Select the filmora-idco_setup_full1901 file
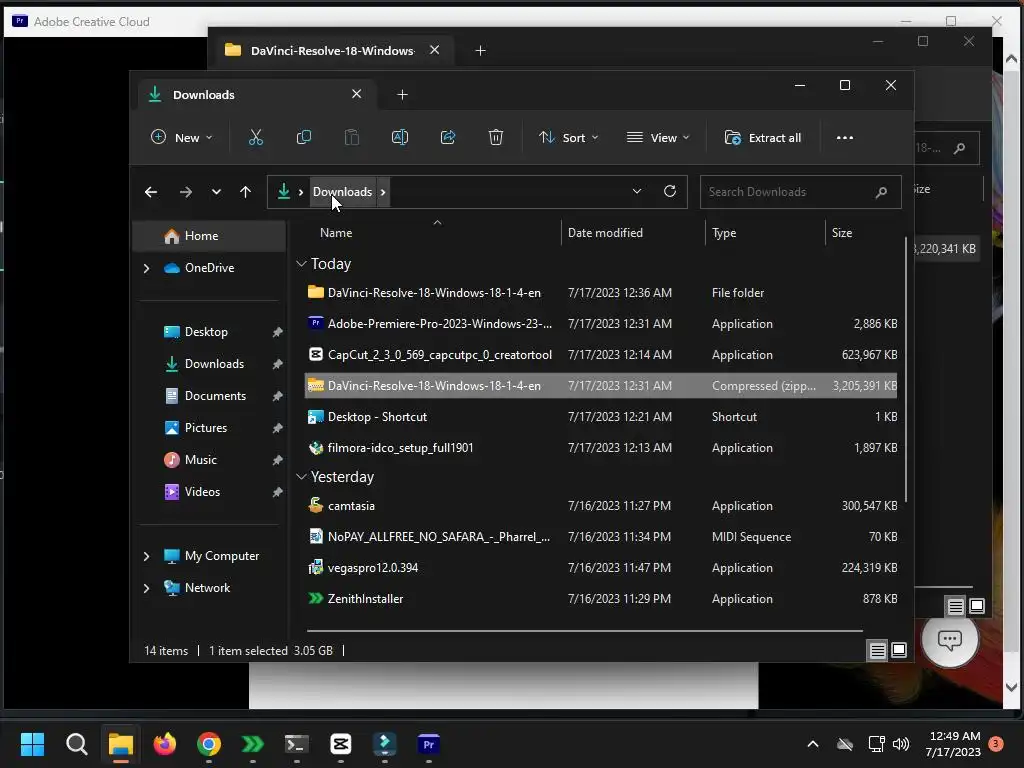The height and width of the screenshot is (768, 1024). (601, 448)
